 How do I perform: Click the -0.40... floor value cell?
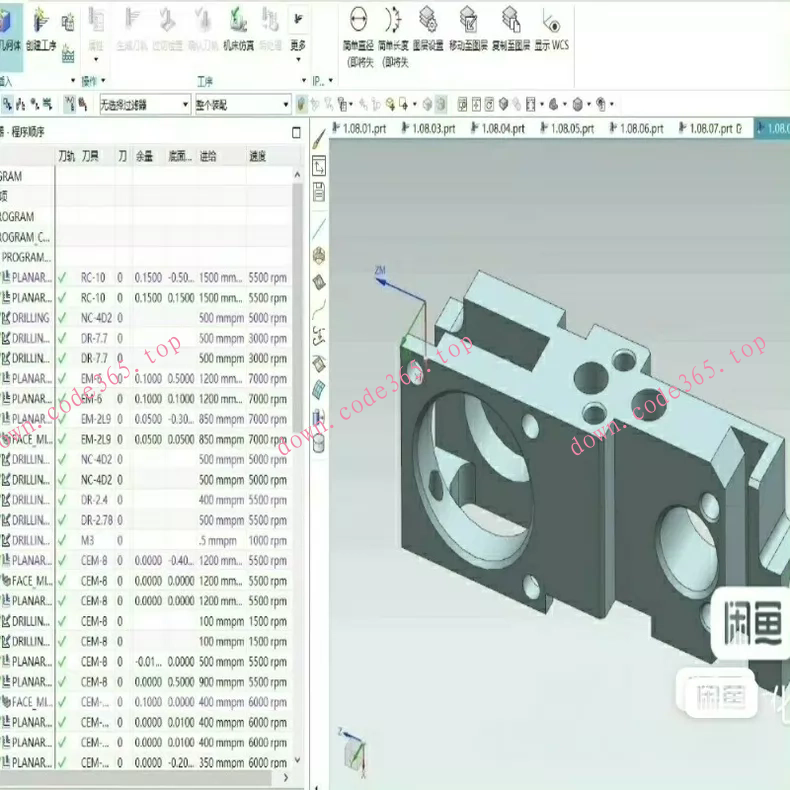tap(181, 561)
